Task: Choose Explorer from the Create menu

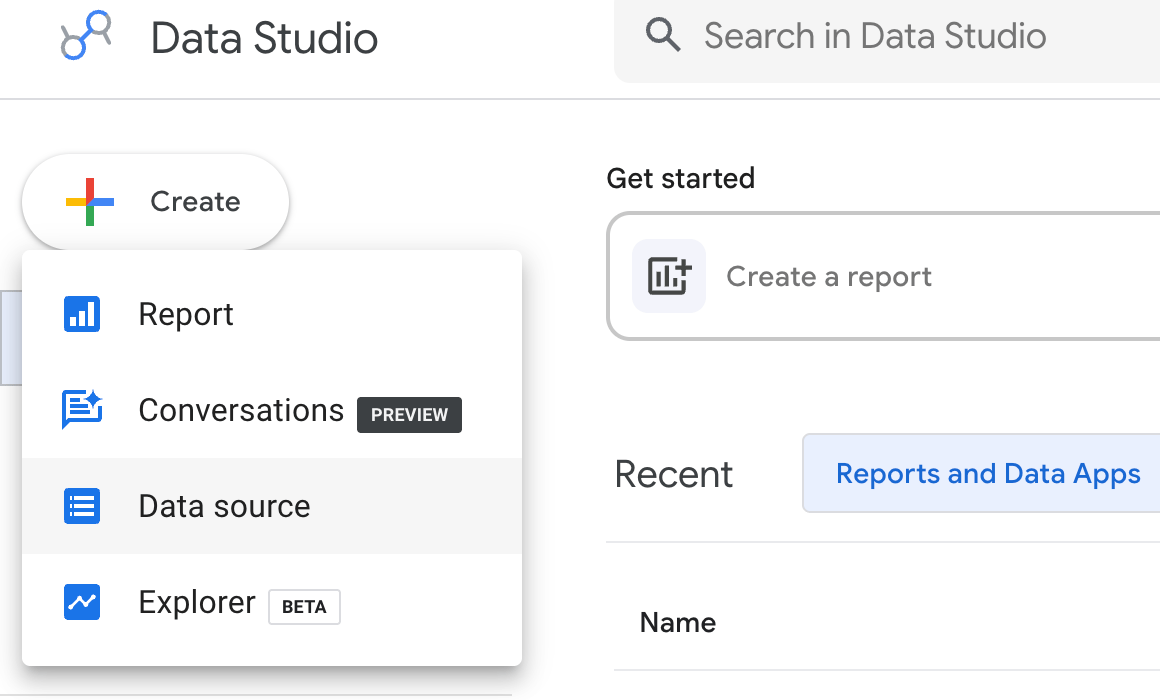Action: pyautogui.click(x=272, y=602)
